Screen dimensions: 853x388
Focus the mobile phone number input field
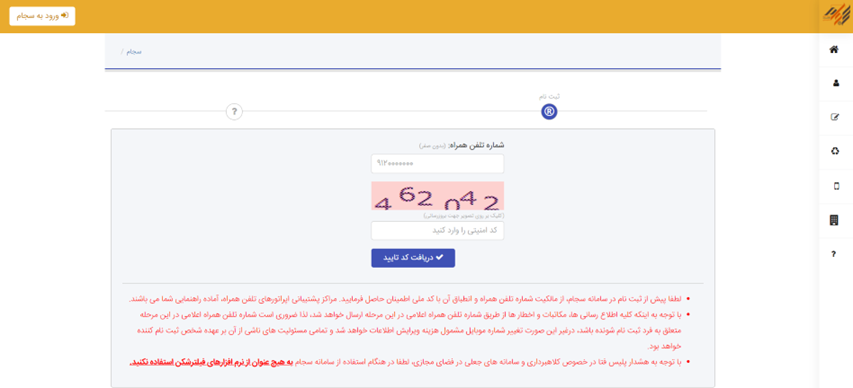(x=437, y=163)
